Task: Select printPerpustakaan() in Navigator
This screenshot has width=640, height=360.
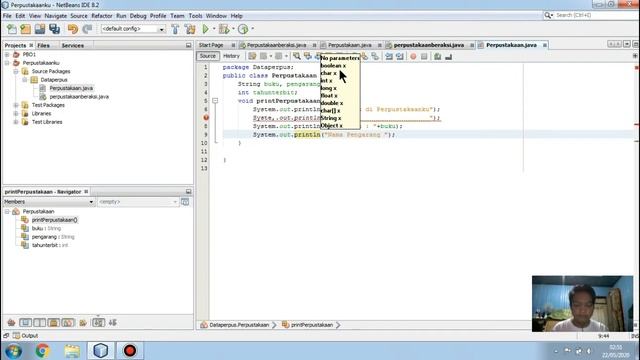Action: [55, 220]
